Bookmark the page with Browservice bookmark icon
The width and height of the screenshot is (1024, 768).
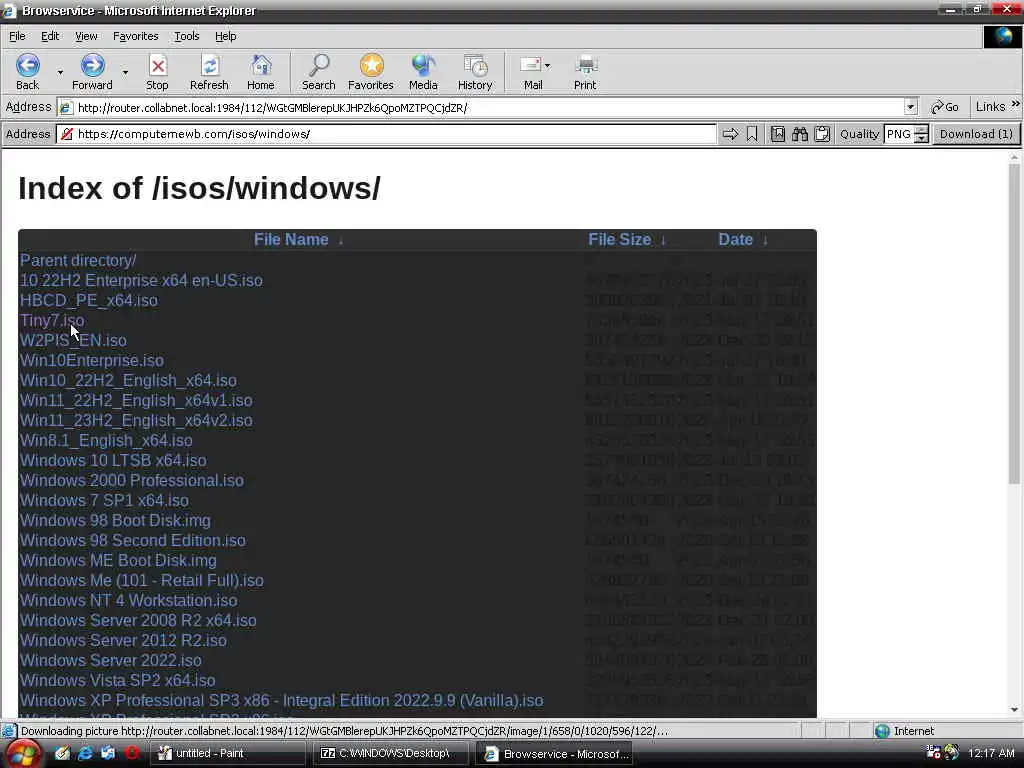[752, 134]
